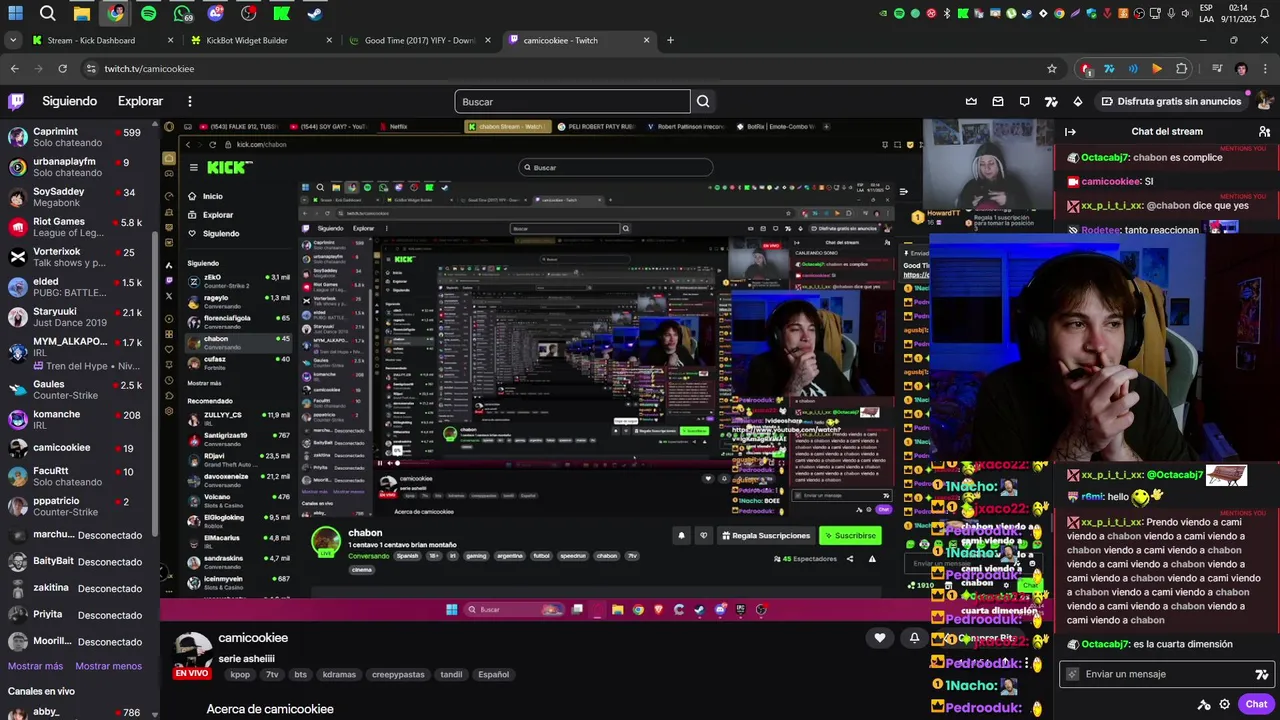This screenshot has width=1280, height=720.
Task: Open chat settings gear icon
Action: [1225, 704]
